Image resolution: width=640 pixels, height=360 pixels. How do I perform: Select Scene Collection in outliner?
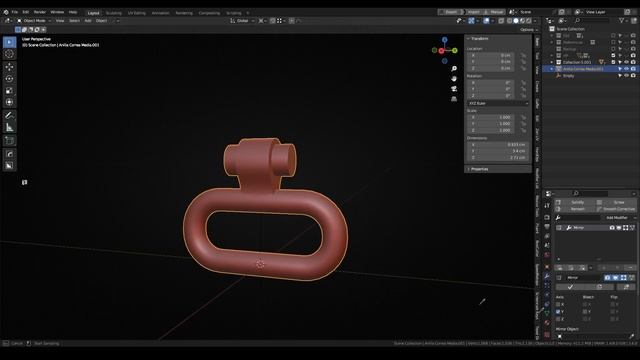(570, 29)
